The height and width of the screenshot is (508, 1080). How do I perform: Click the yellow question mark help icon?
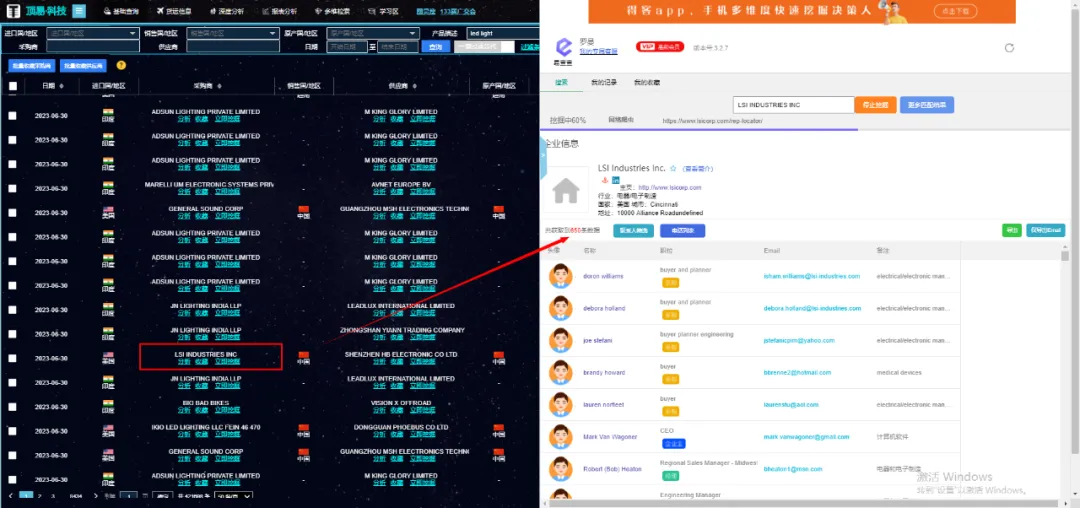click(121, 65)
